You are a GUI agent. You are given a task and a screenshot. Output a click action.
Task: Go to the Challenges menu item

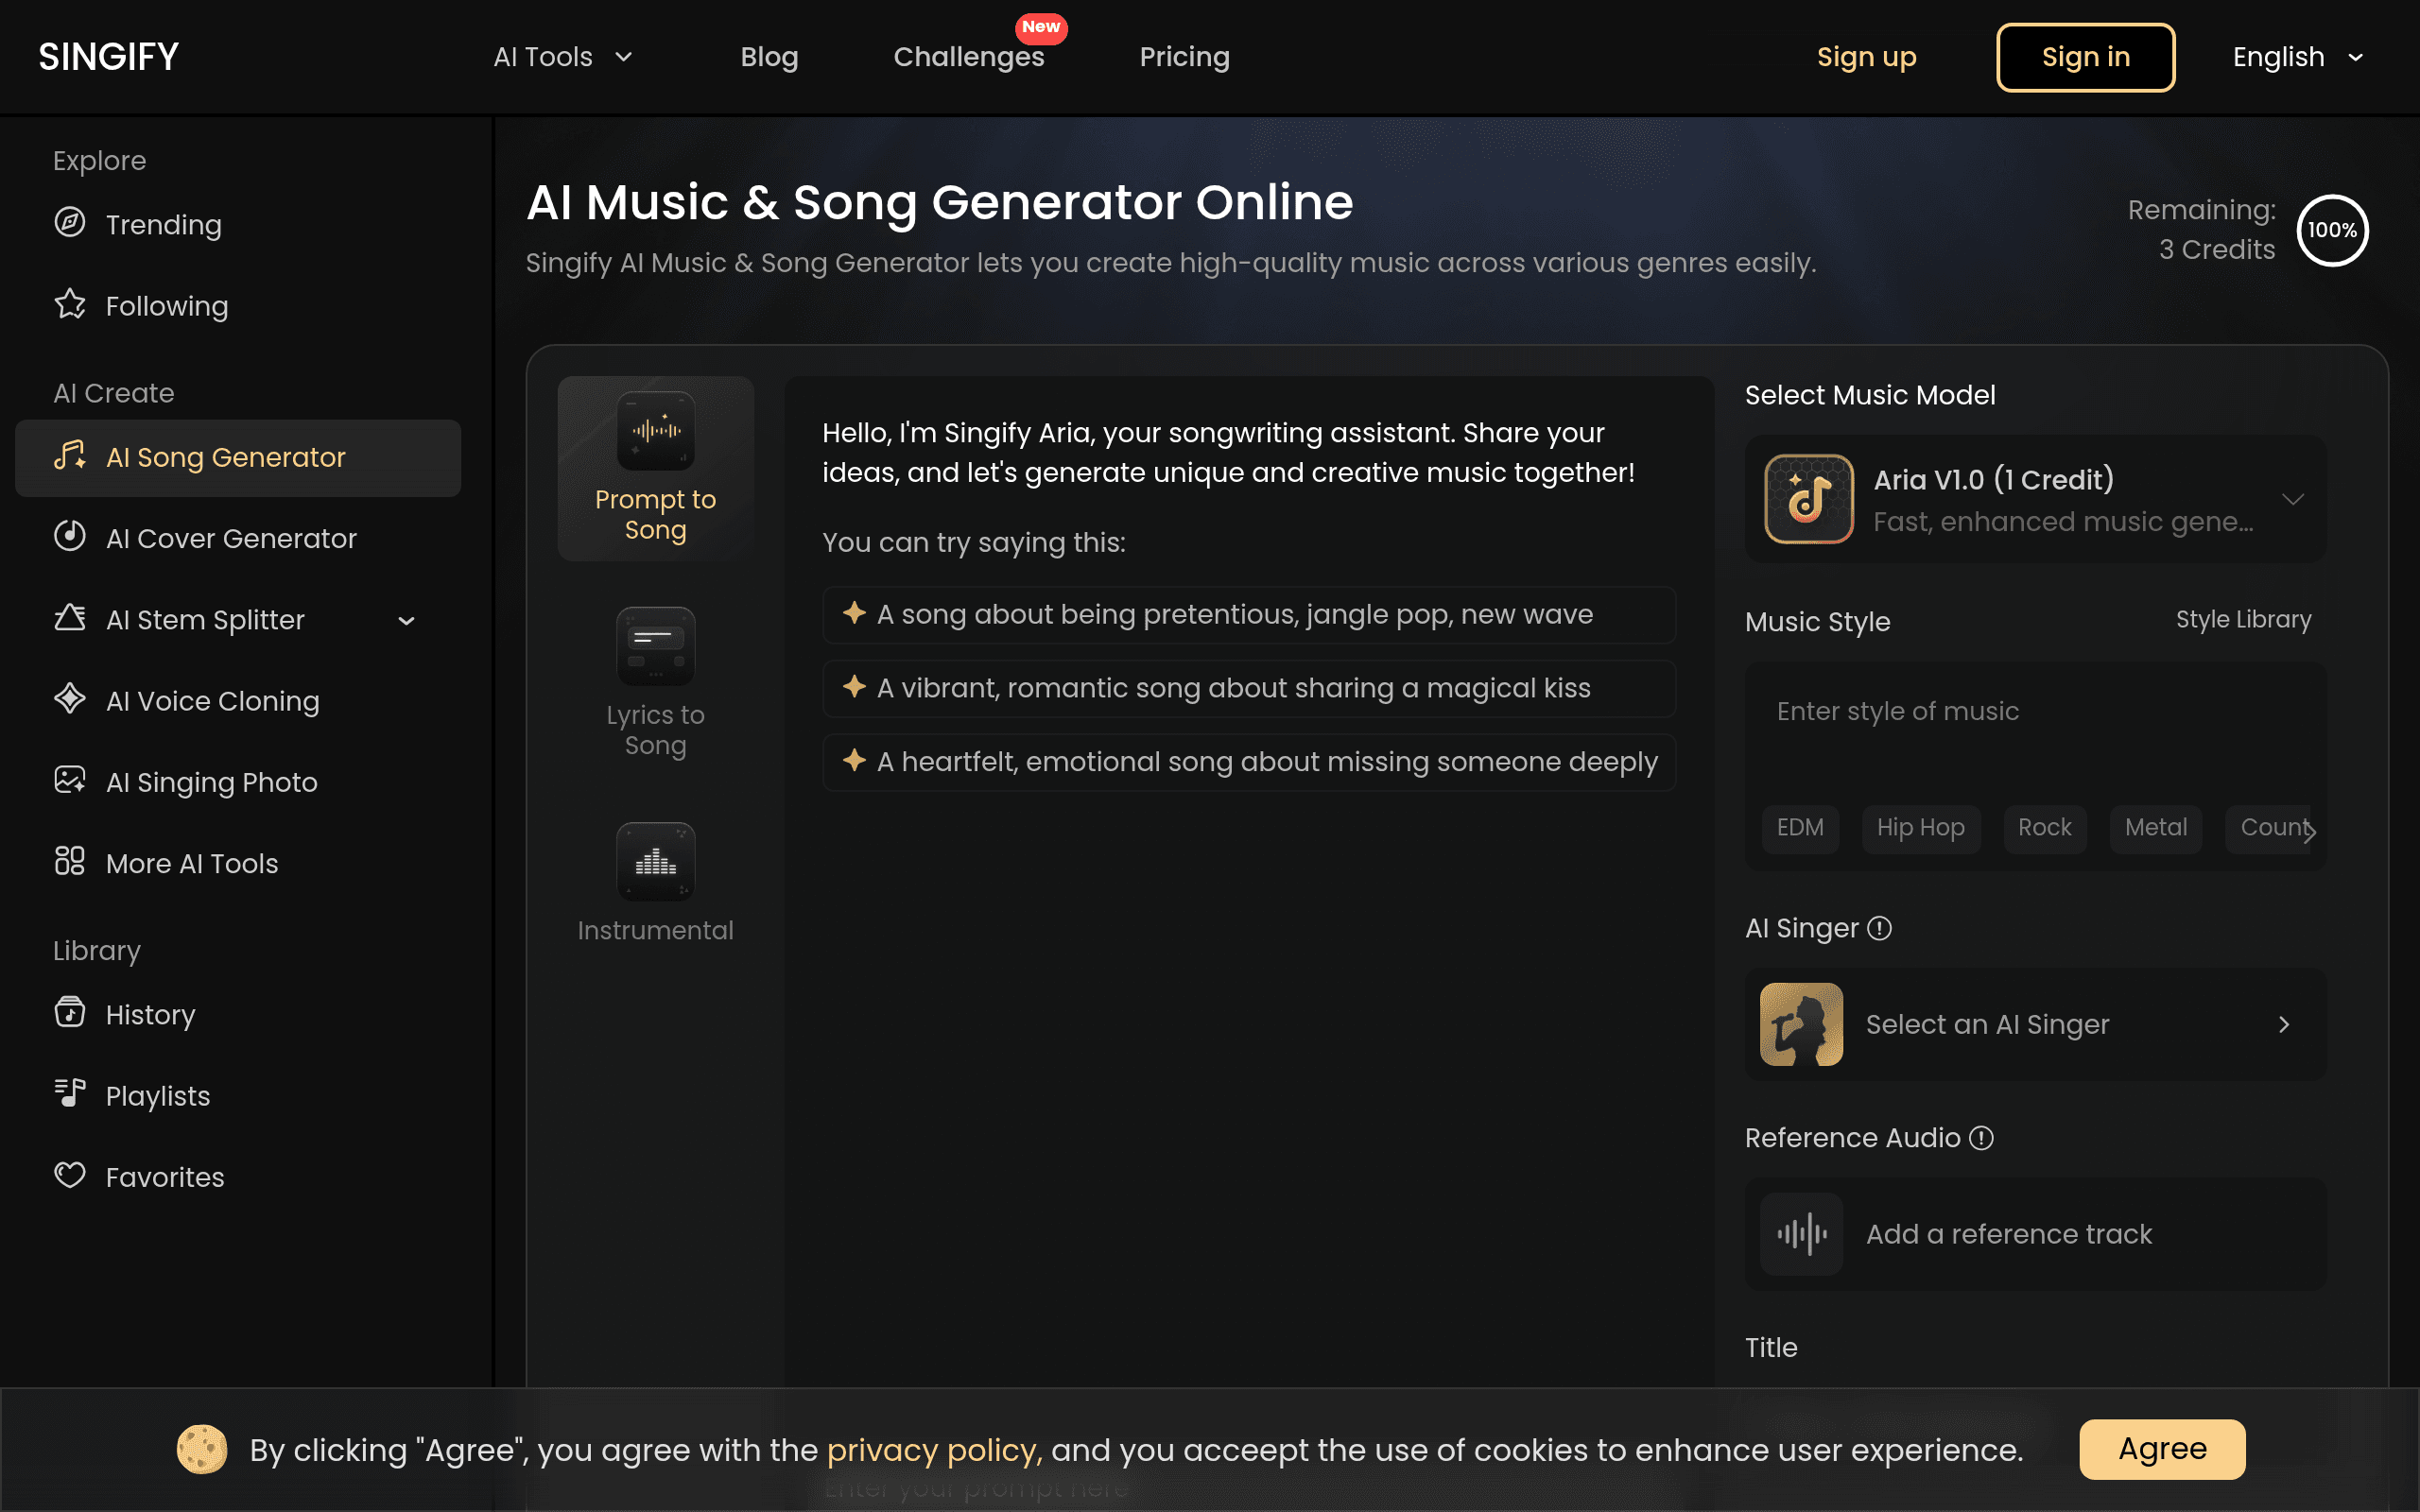(x=968, y=57)
